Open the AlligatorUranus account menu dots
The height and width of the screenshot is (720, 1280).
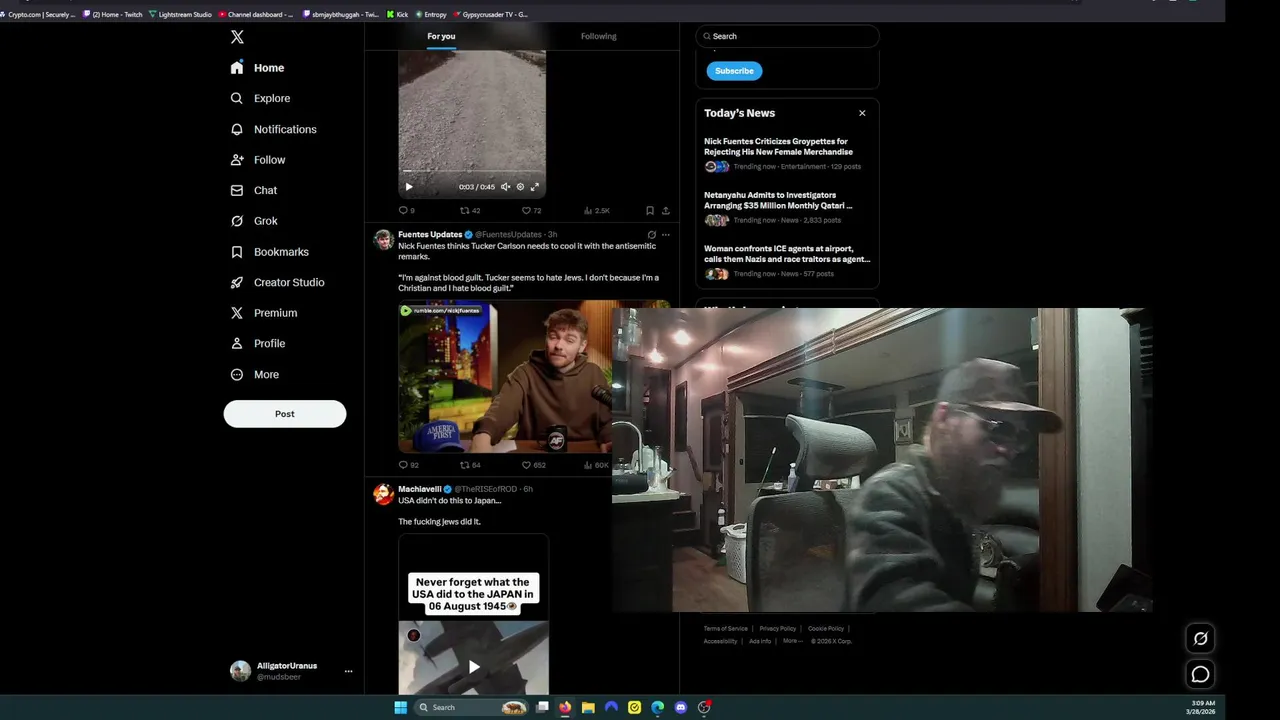click(348, 672)
